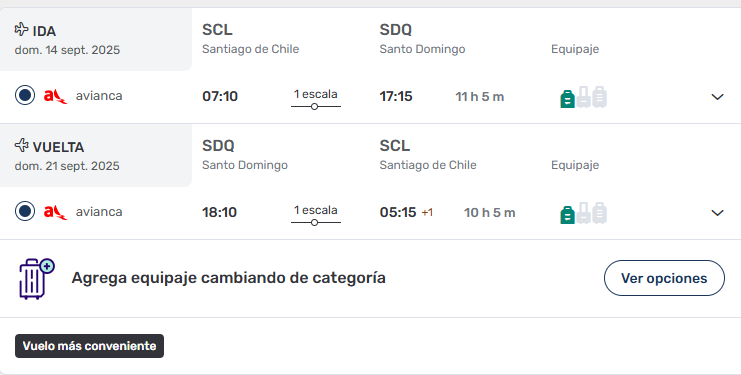The width and height of the screenshot is (741, 375).
Task: Open the 1 escala stop info for return
Action: click(x=316, y=215)
